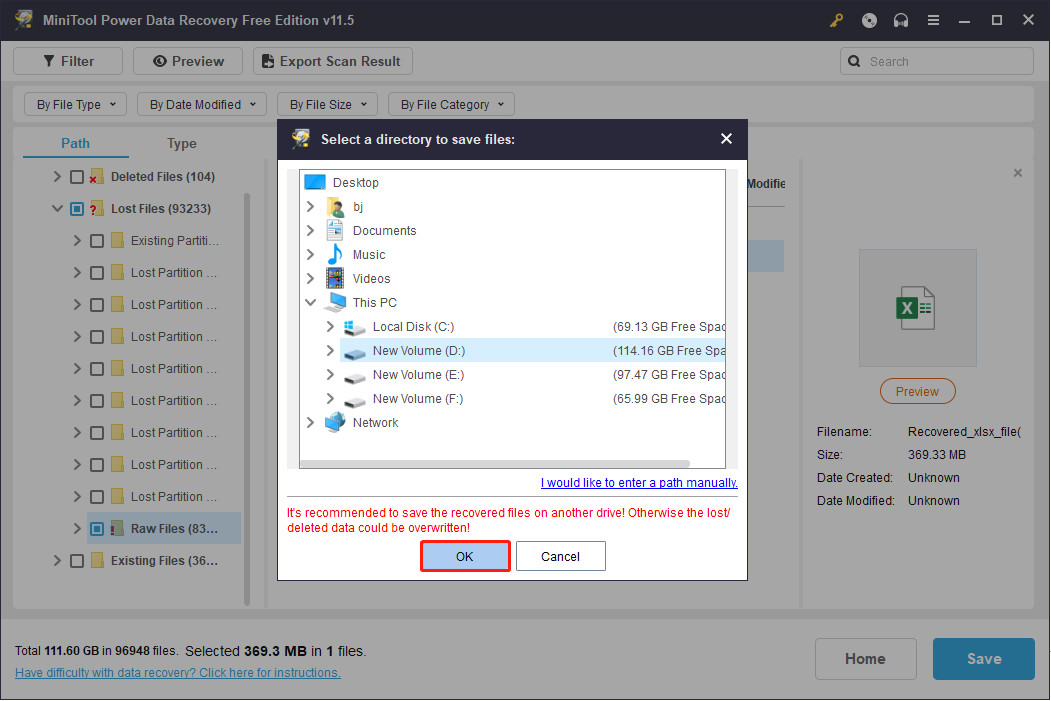
Task: Click the Music note icon
Action: tap(334, 254)
